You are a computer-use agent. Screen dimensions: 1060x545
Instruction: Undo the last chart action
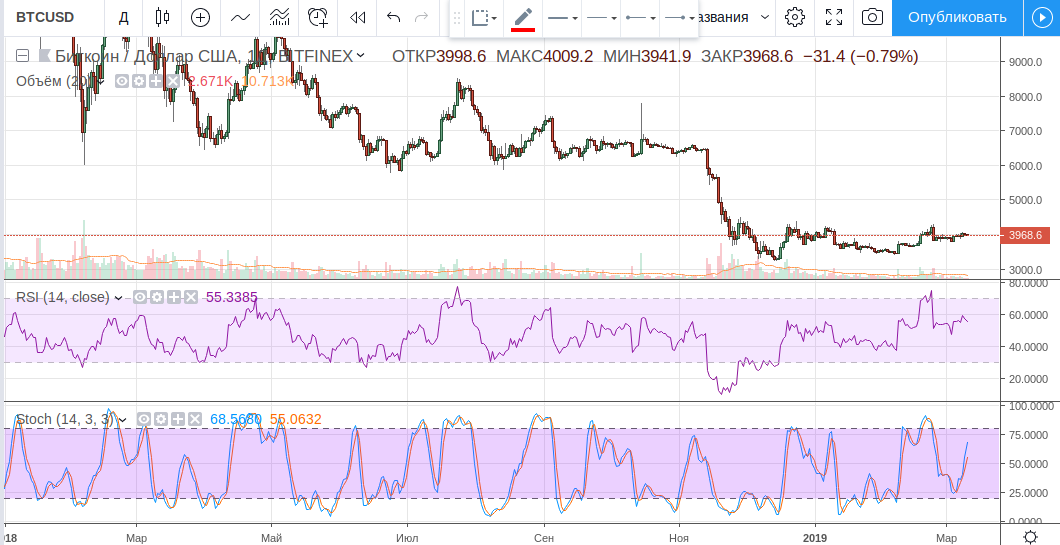tap(393, 17)
